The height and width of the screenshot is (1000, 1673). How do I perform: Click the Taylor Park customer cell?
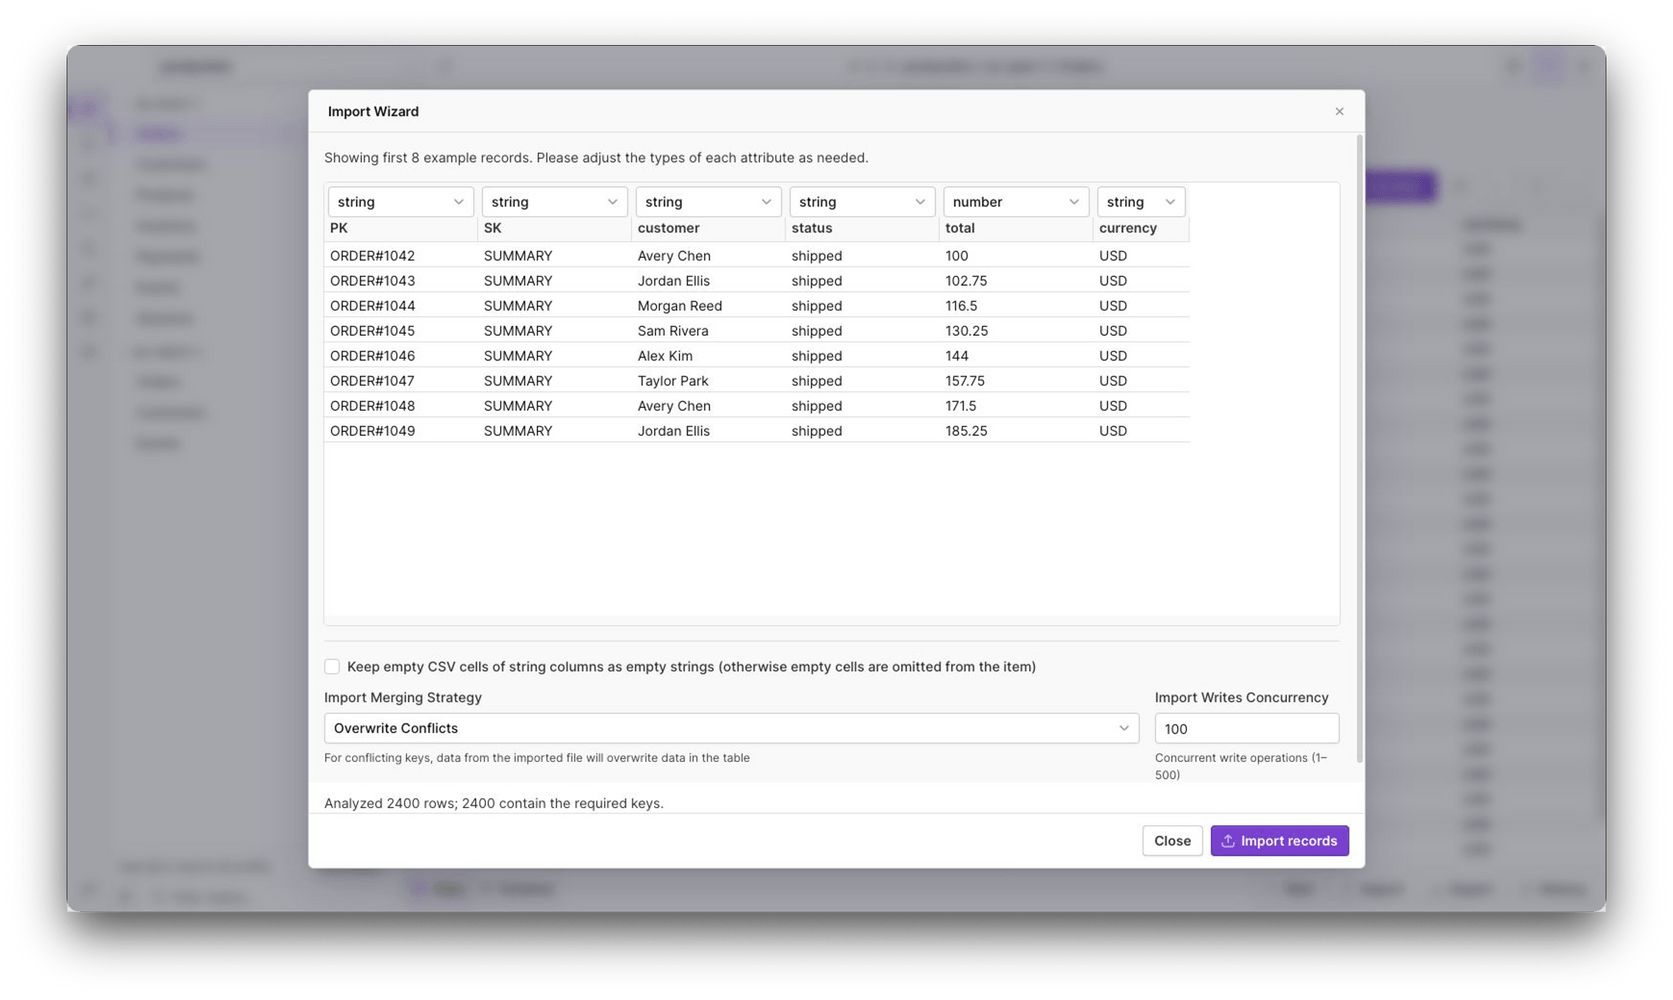[709, 380]
